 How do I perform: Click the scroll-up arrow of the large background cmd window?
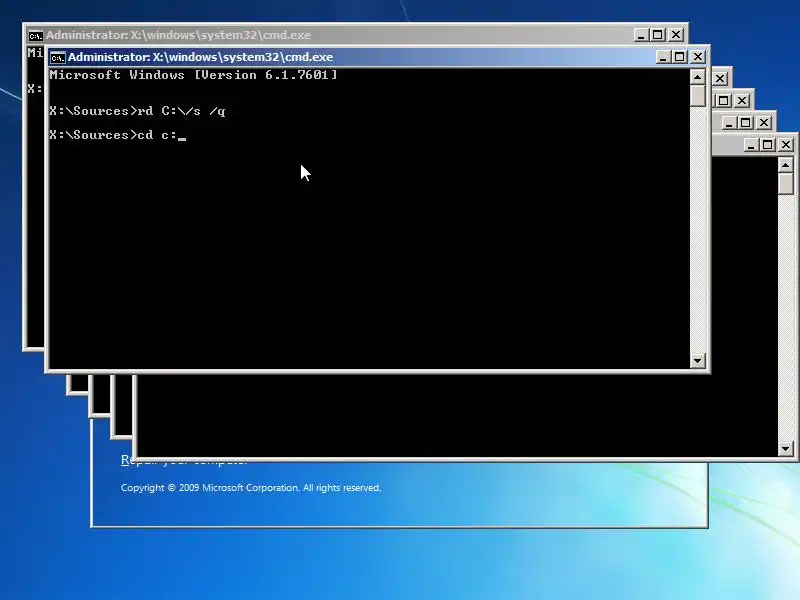pos(786,165)
